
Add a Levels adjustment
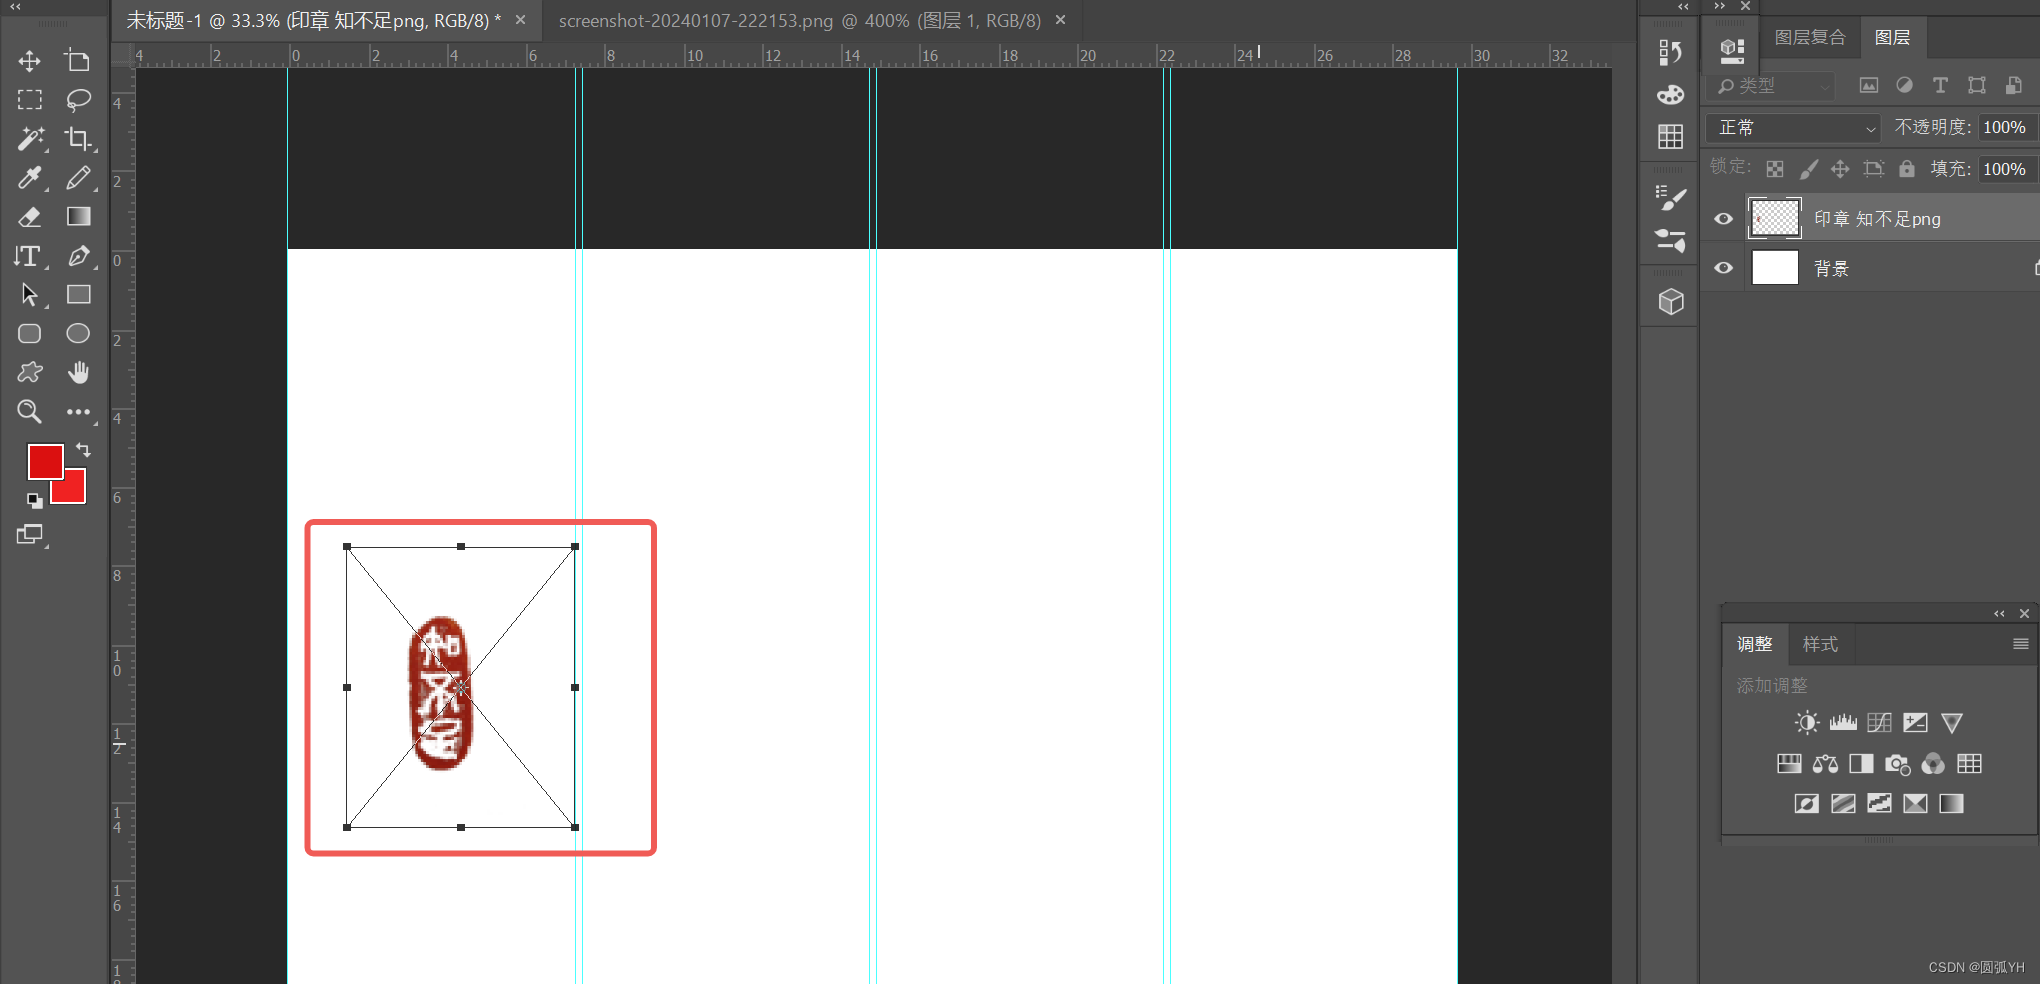1843,723
